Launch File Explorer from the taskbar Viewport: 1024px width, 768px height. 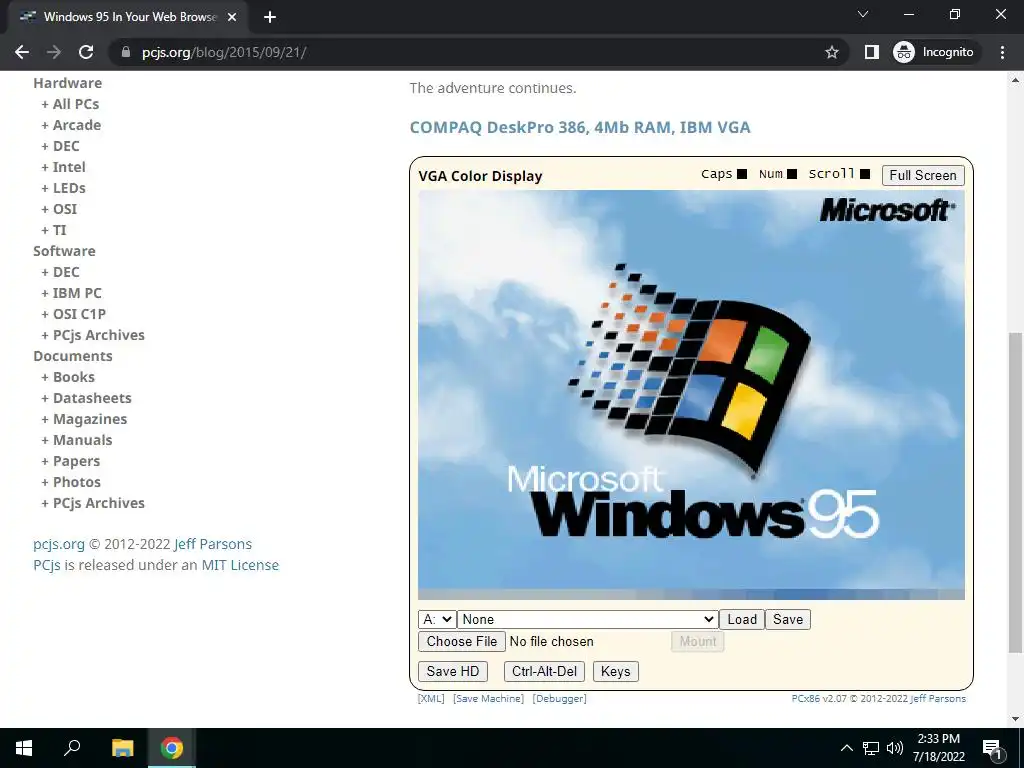click(x=122, y=748)
